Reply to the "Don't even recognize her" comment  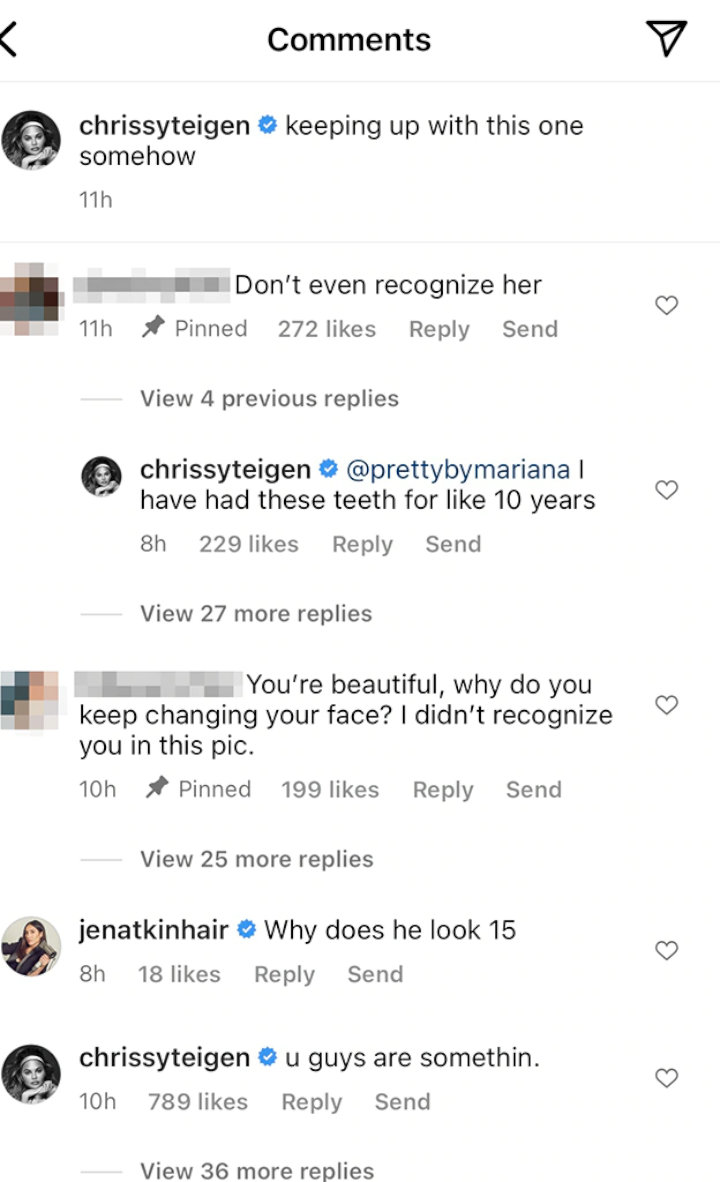pos(439,329)
